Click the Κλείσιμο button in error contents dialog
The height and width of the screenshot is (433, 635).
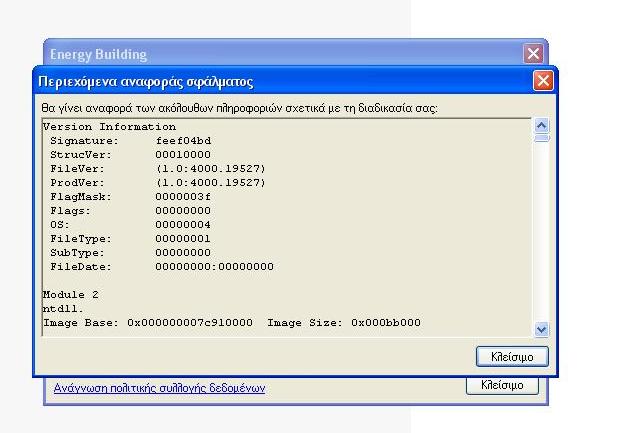pyautogui.click(x=512, y=356)
